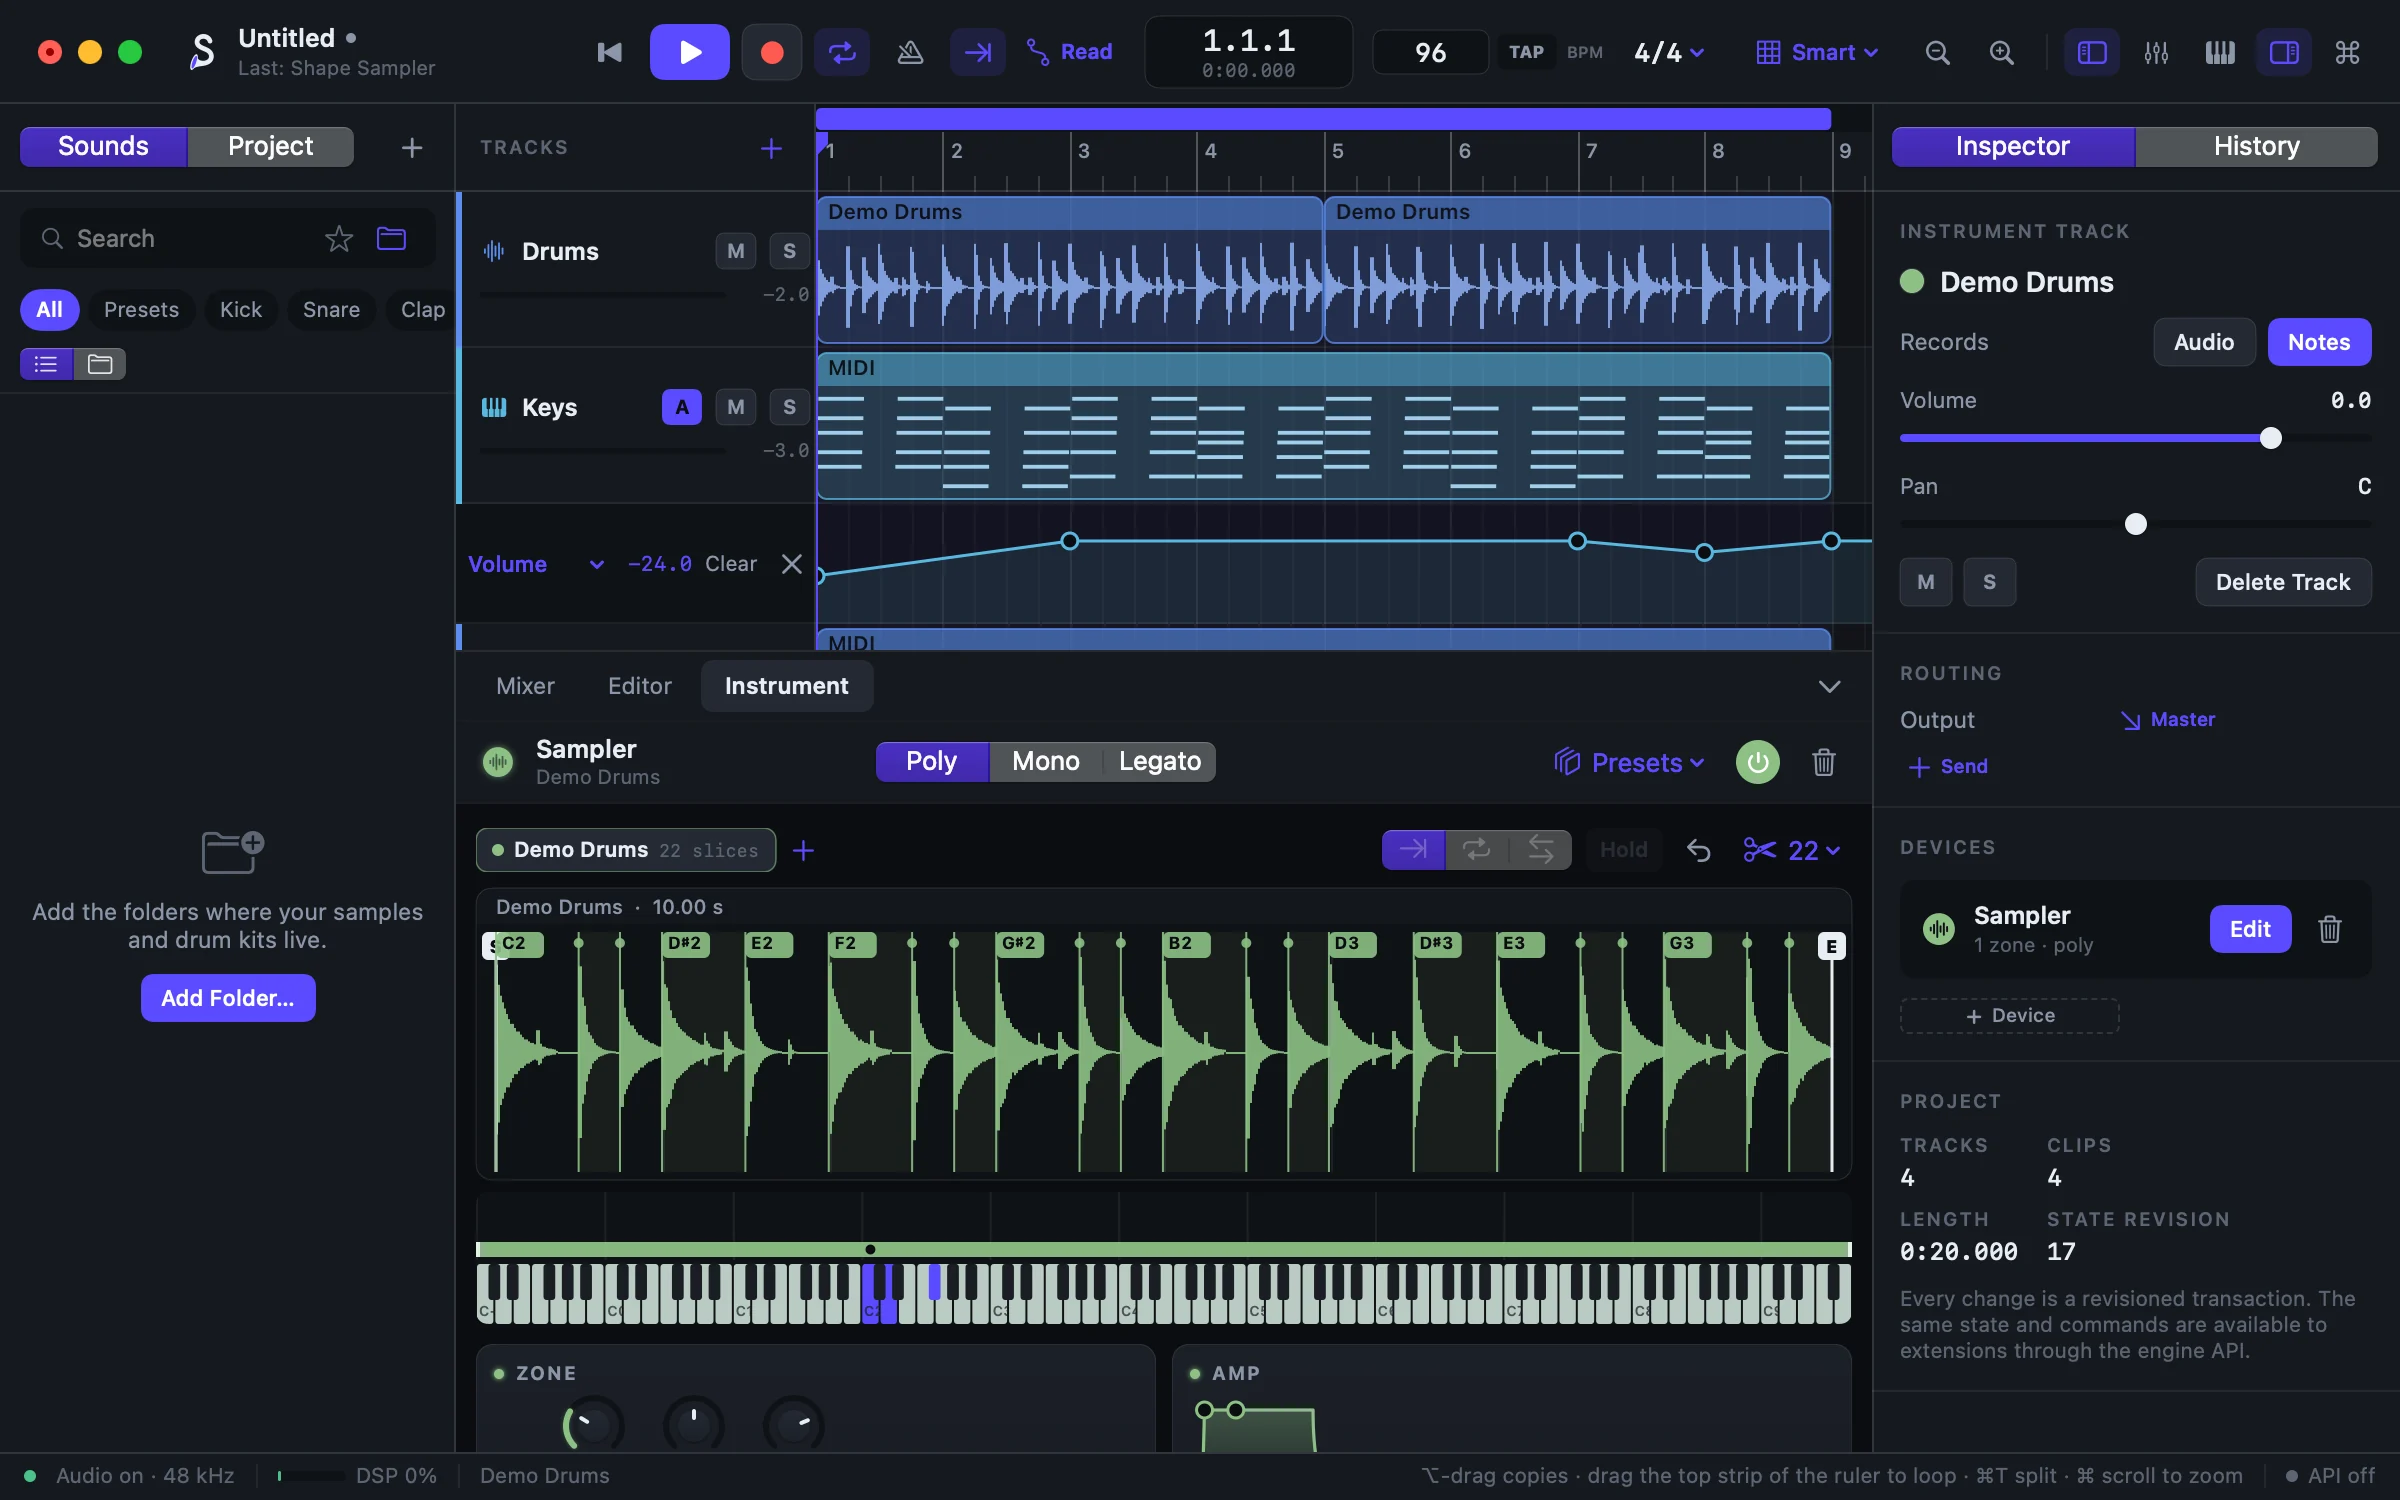The height and width of the screenshot is (1500, 2400).
Task: Start playback with the Play button
Action: point(689,52)
